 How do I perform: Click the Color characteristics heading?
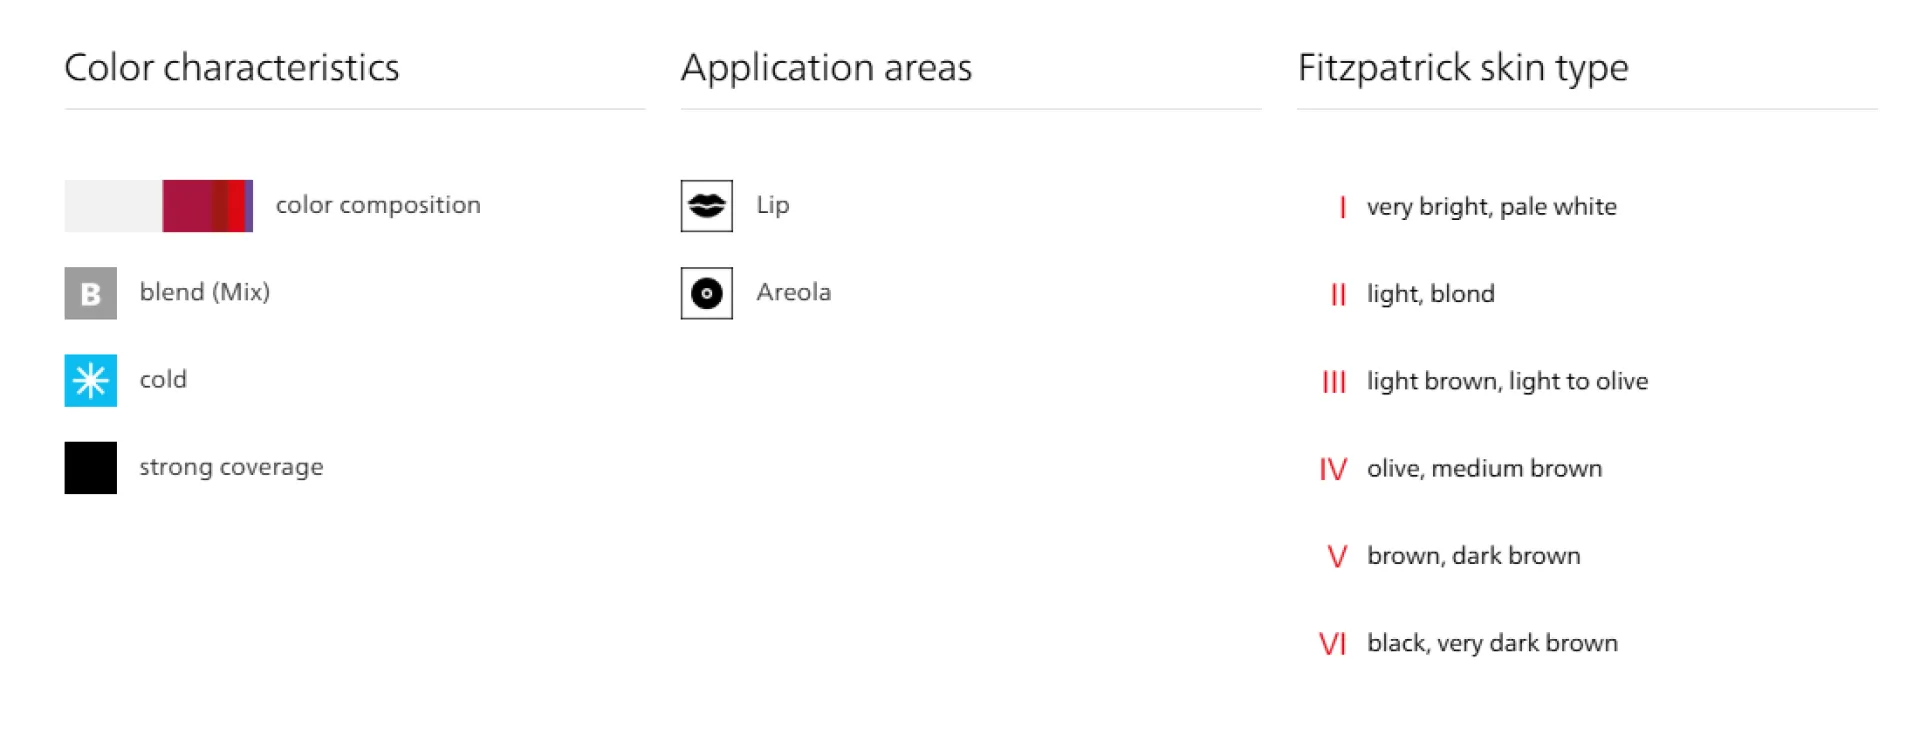(232, 68)
